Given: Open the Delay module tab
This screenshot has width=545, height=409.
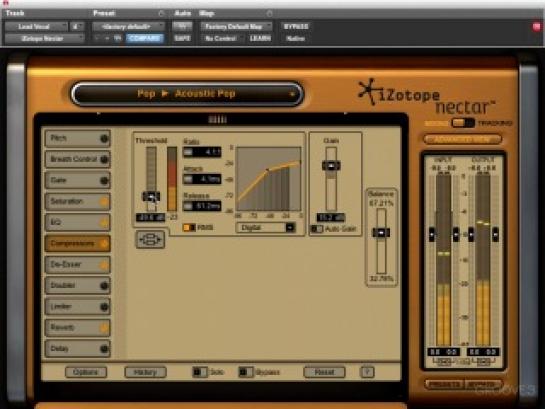Looking at the screenshot, I should (78, 349).
